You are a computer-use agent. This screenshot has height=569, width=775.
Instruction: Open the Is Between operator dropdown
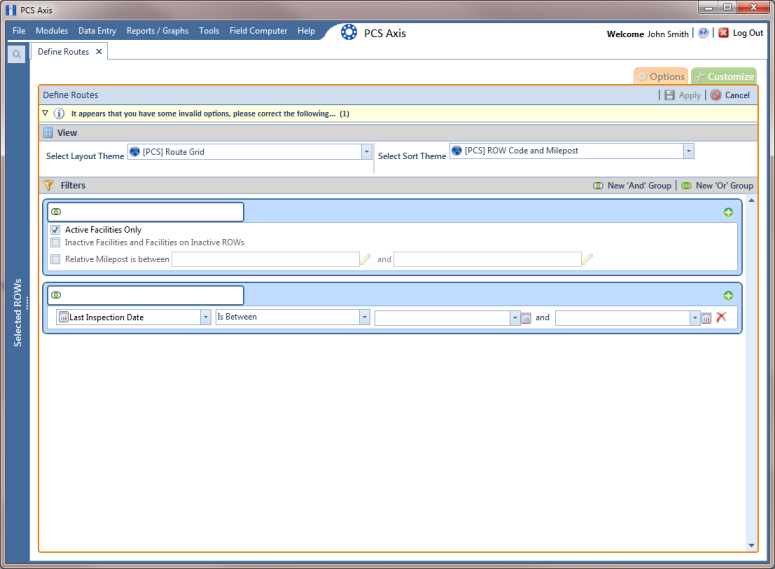(364, 317)
